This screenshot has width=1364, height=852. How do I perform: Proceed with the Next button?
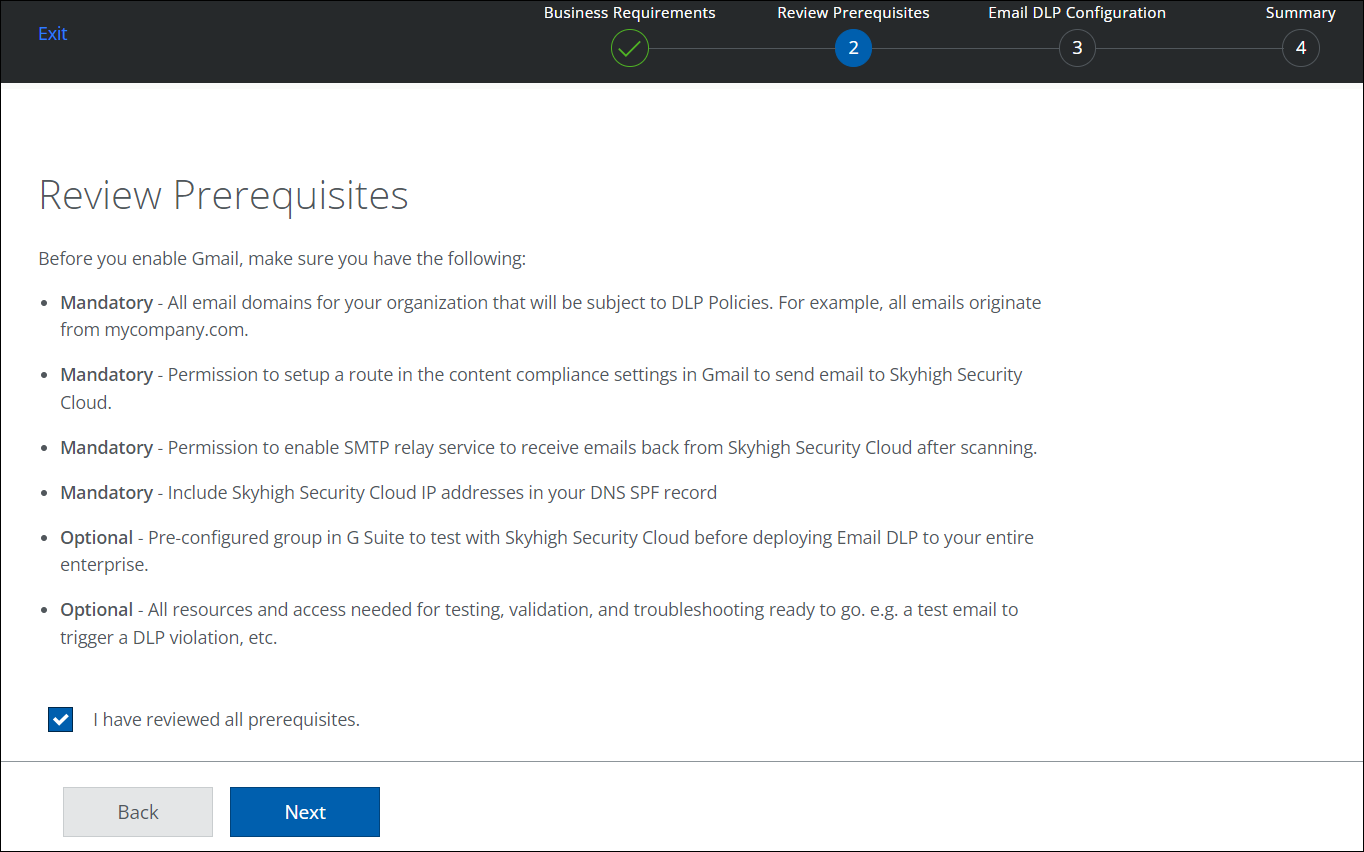click(305, 812)
